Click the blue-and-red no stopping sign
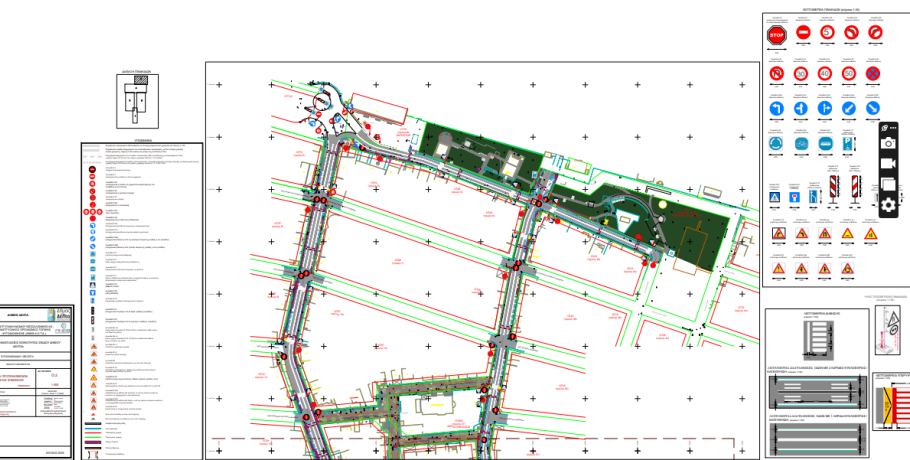This screenshot has height=460, width=910. (x=874, y=73)
